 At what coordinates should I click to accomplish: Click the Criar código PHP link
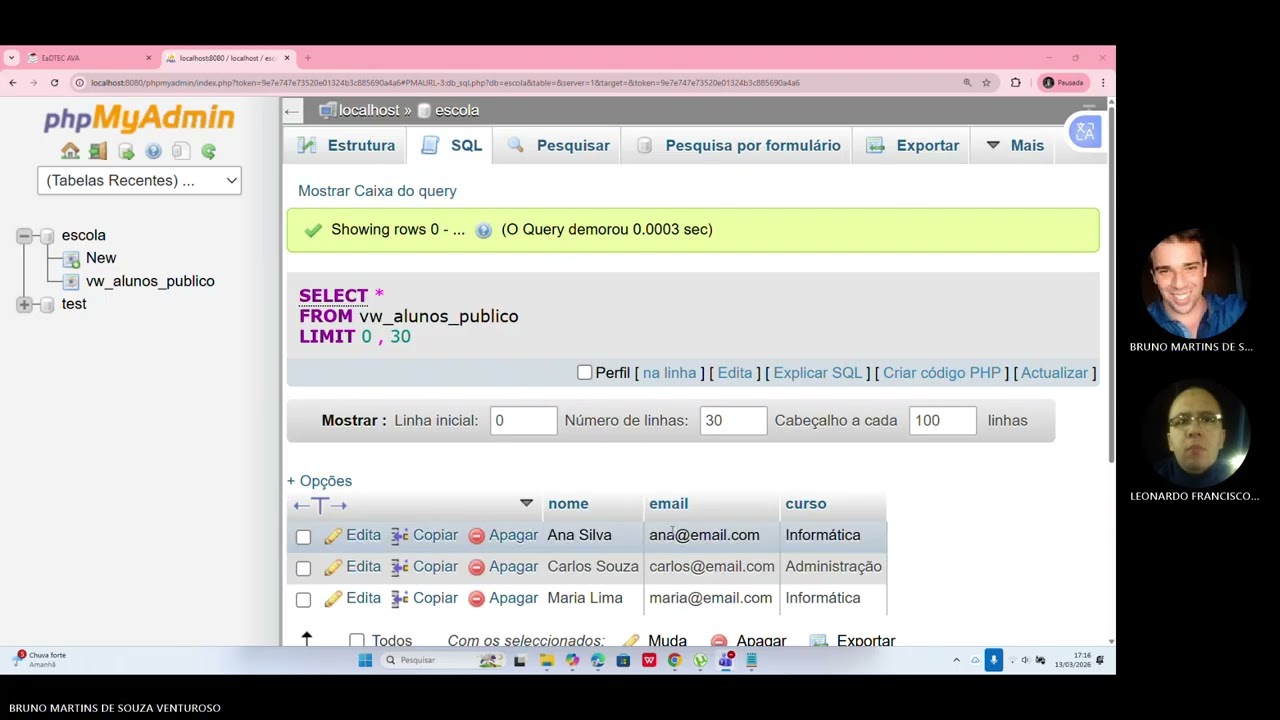[x=941, y=373]
